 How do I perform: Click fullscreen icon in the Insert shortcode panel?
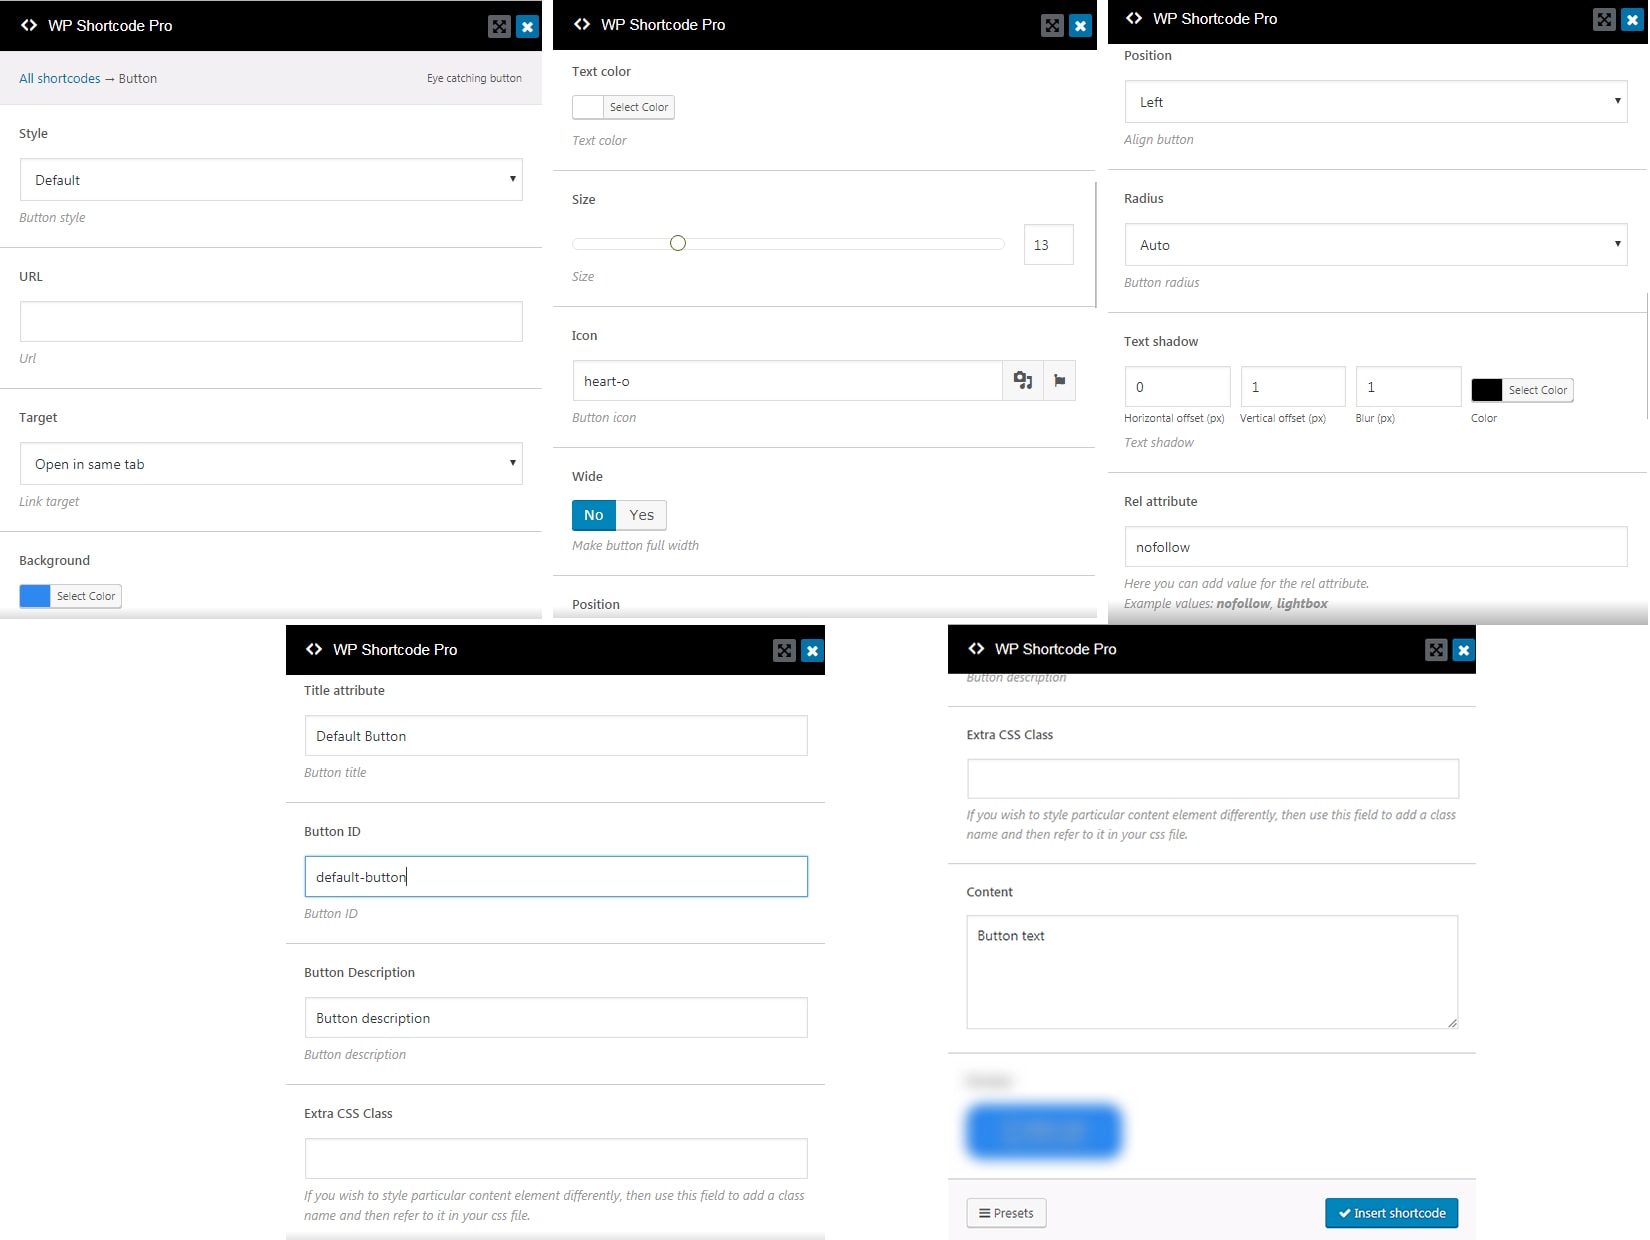[1436, 650]
